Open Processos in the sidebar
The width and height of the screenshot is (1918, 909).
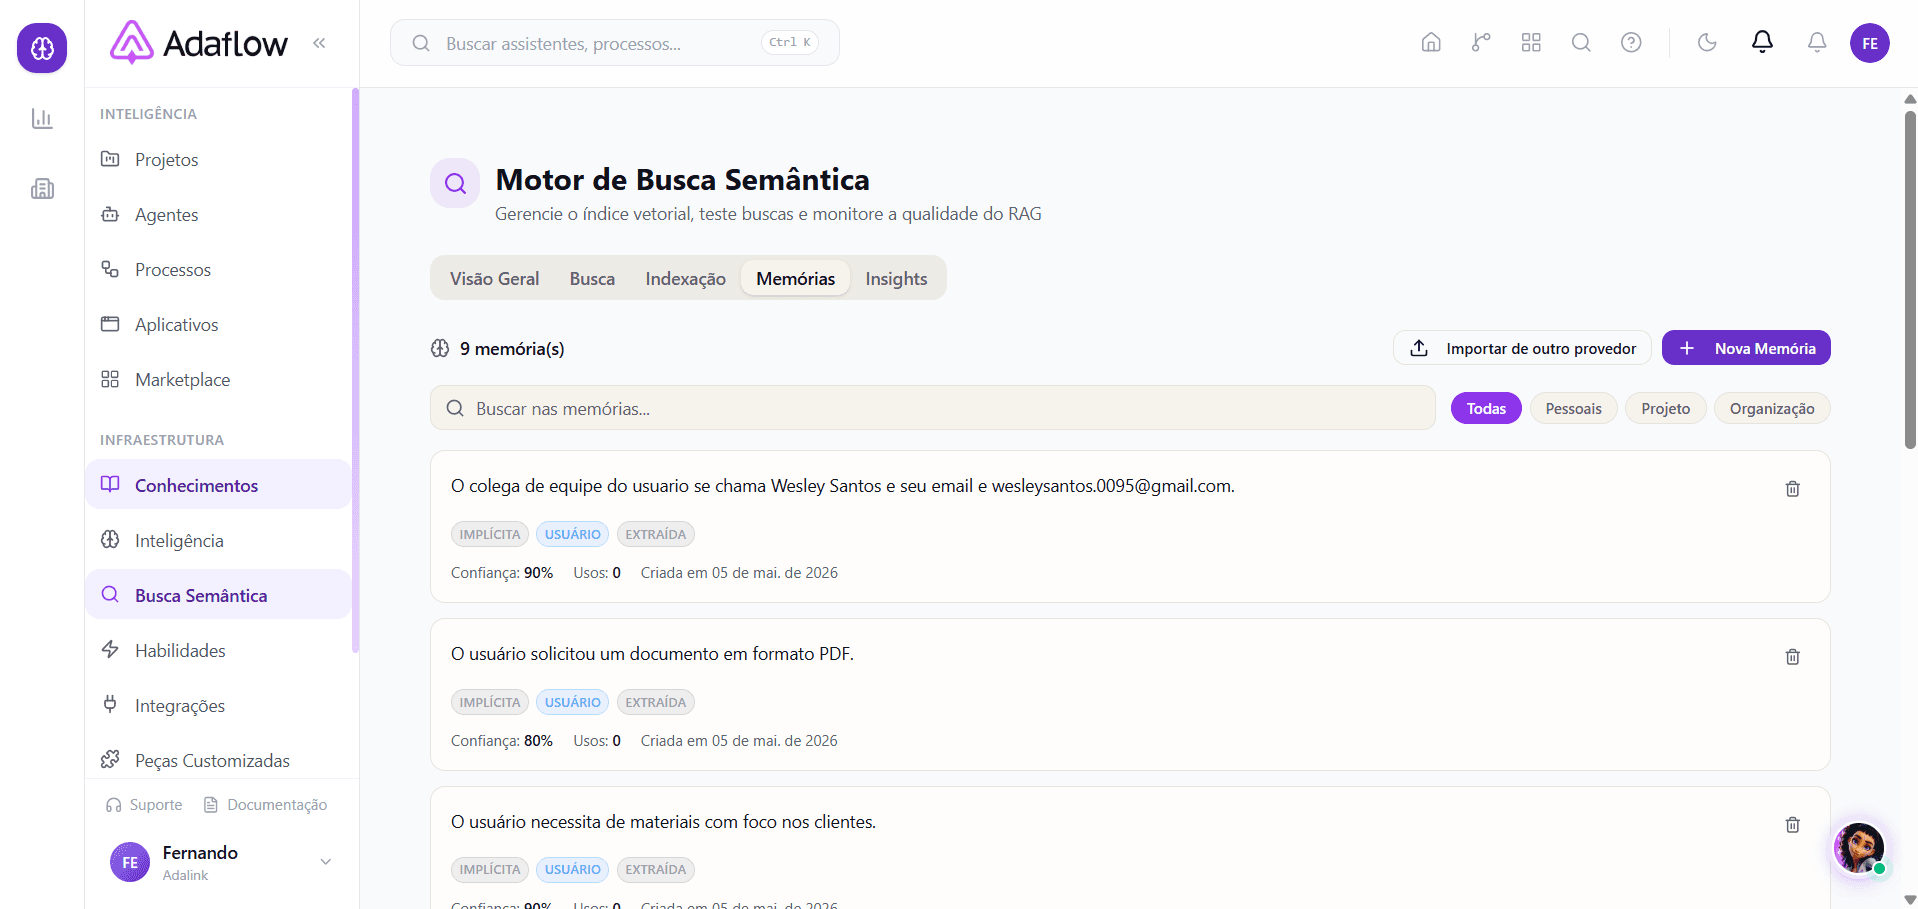pos(218,270)
